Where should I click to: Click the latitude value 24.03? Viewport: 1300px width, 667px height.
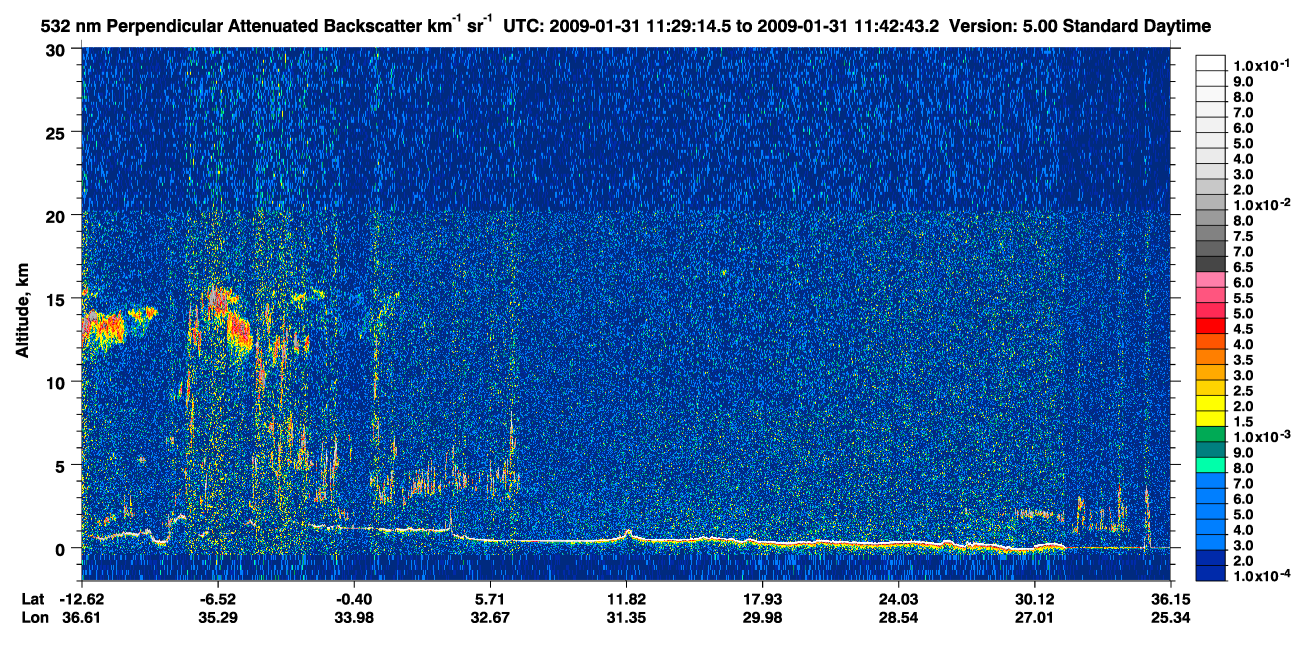[x=898, y=599]
